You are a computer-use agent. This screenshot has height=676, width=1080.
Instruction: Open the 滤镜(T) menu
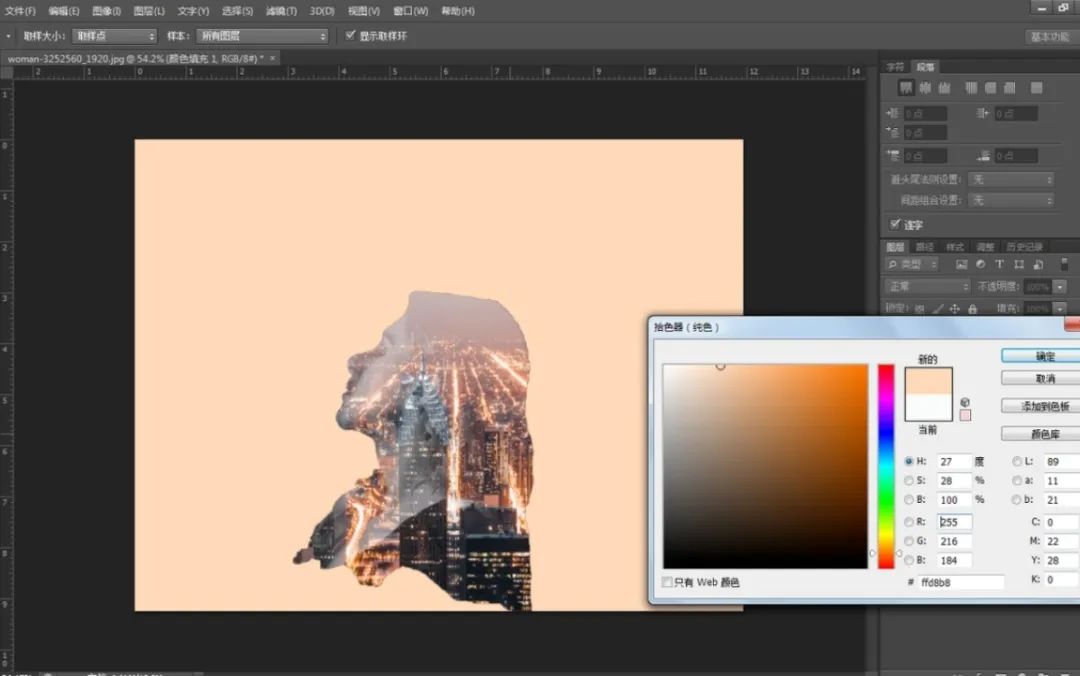[x=281, y=11]
